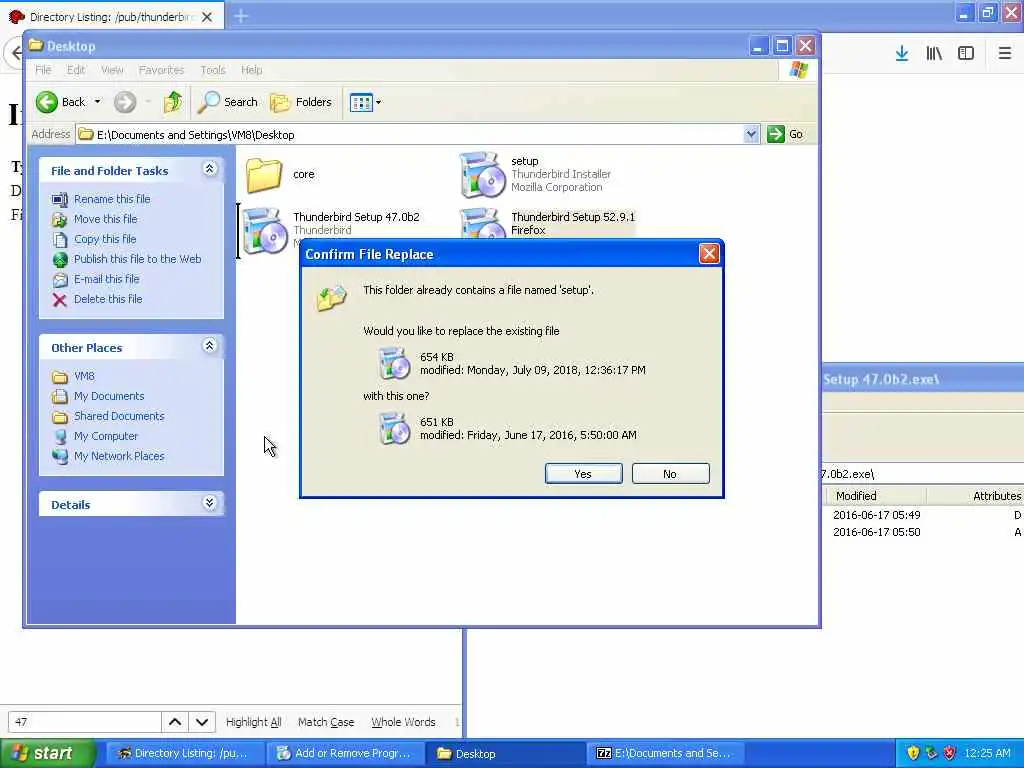This screenshot has width=1024, height=768.
Task: Click the Forward arrow icon
Action: tap(125, 102)
